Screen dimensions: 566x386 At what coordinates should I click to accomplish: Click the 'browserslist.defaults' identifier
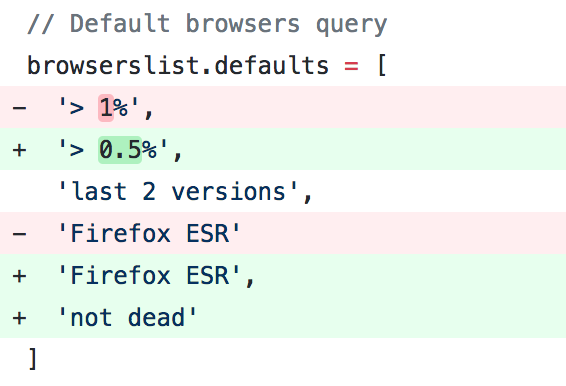coord(178,66)
